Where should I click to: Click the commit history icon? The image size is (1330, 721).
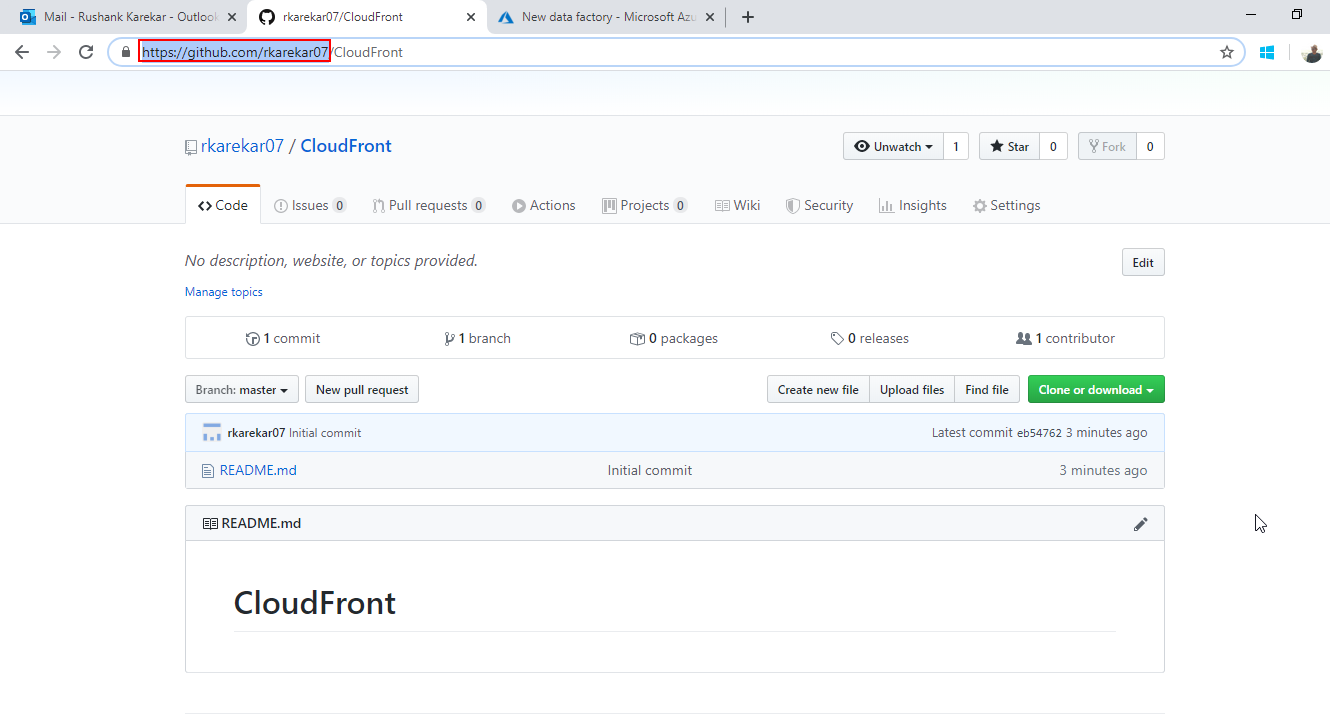tap(252, 339)
